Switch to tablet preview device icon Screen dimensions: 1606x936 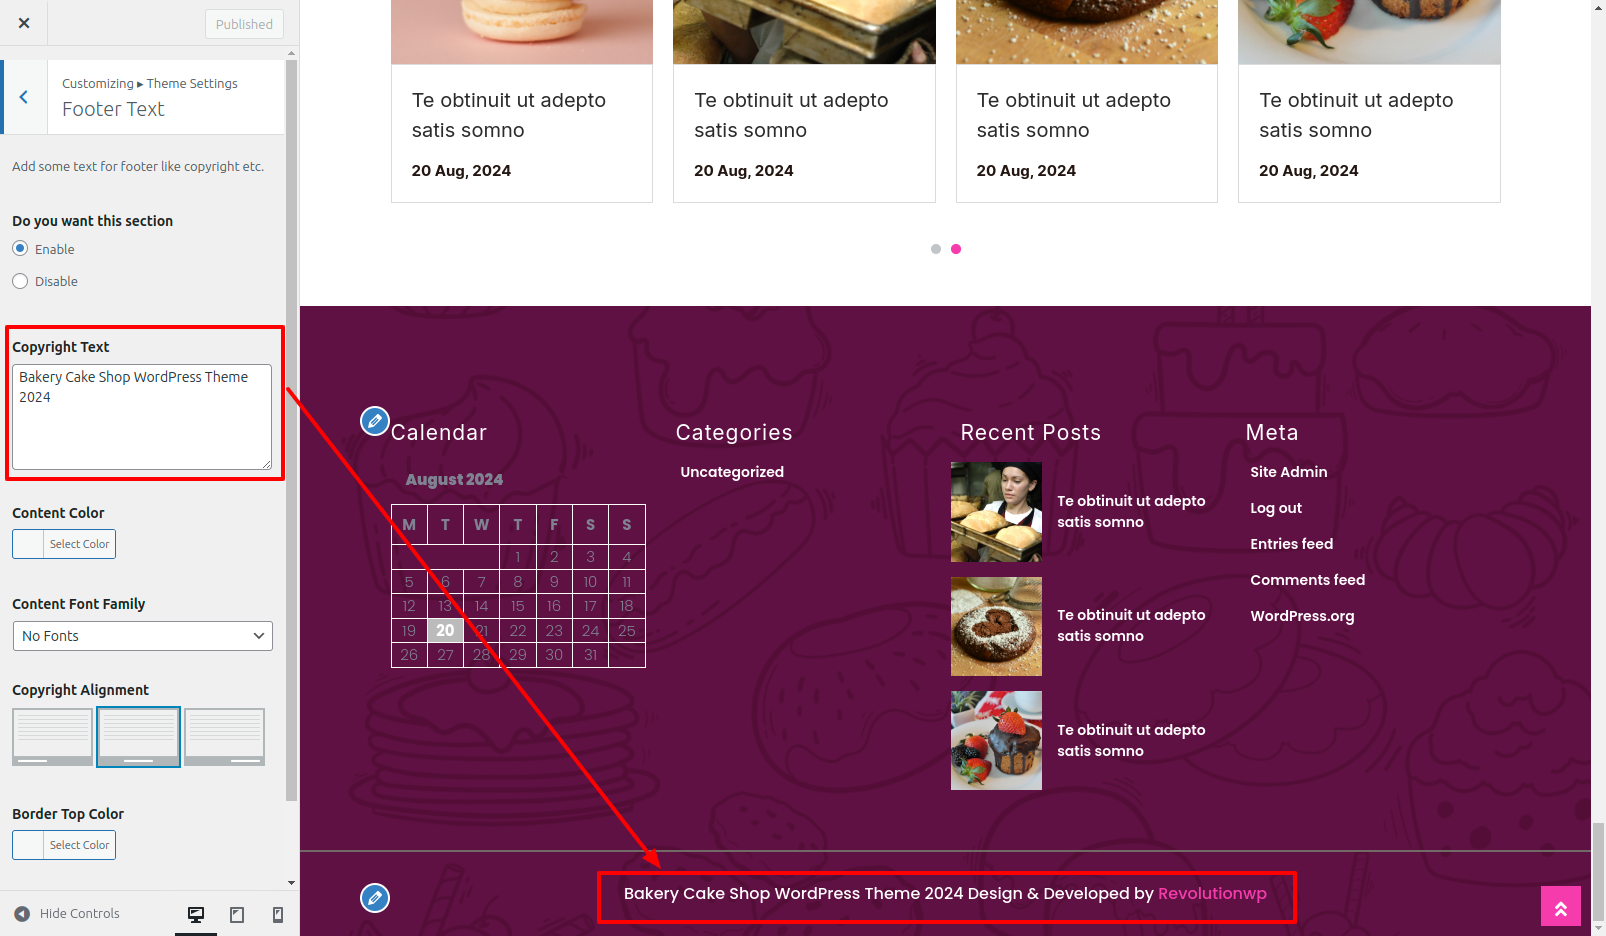point(237,914)
